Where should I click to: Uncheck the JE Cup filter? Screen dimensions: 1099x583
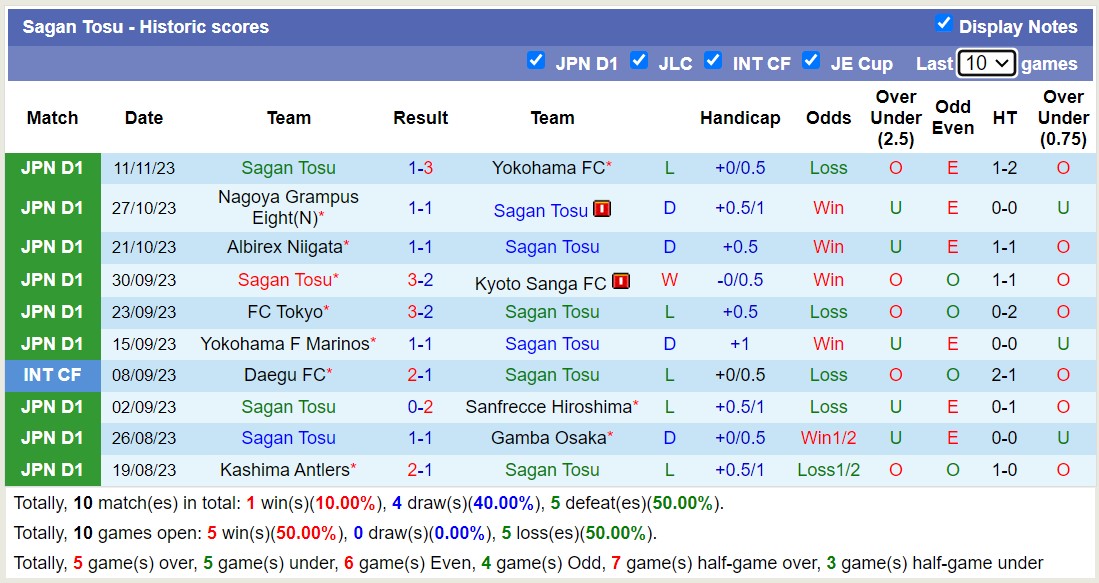812,61
